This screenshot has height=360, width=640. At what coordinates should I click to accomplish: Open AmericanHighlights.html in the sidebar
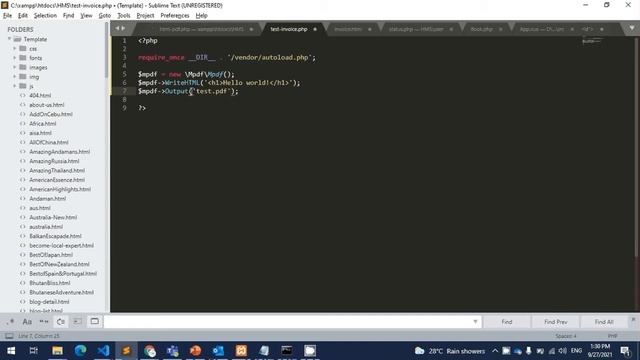60,189
